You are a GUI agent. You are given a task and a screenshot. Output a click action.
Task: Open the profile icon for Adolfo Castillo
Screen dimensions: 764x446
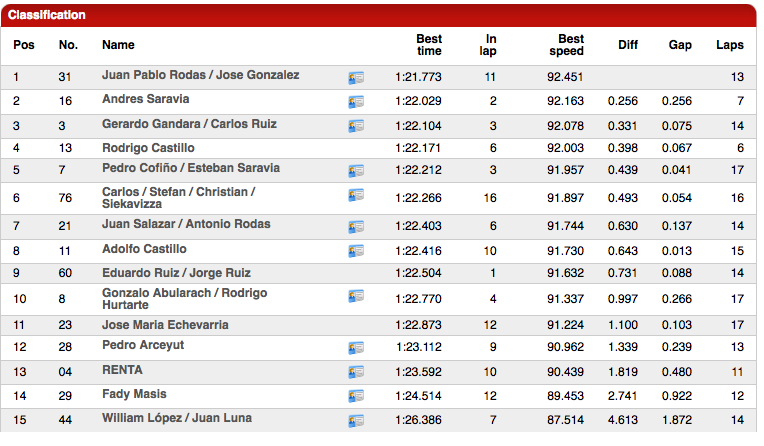point(356,250)
